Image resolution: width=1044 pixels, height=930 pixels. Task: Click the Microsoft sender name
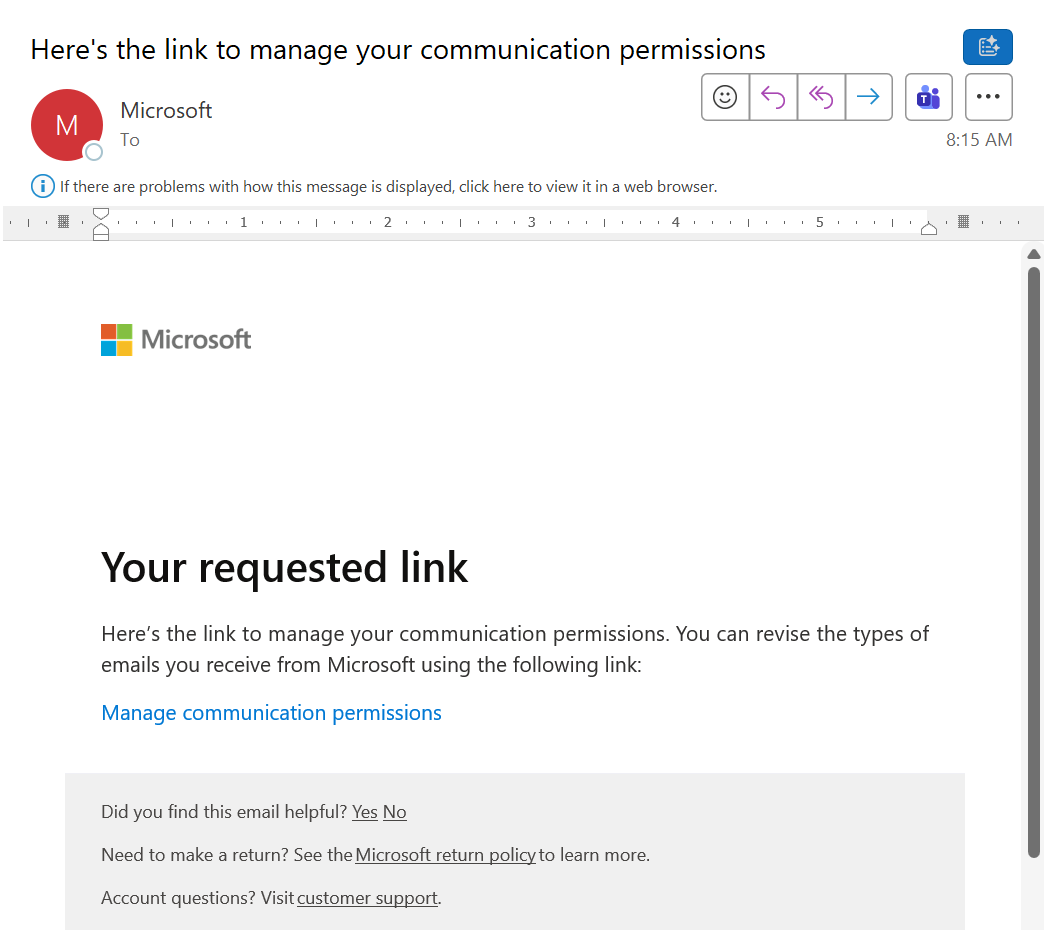(166, 111)
